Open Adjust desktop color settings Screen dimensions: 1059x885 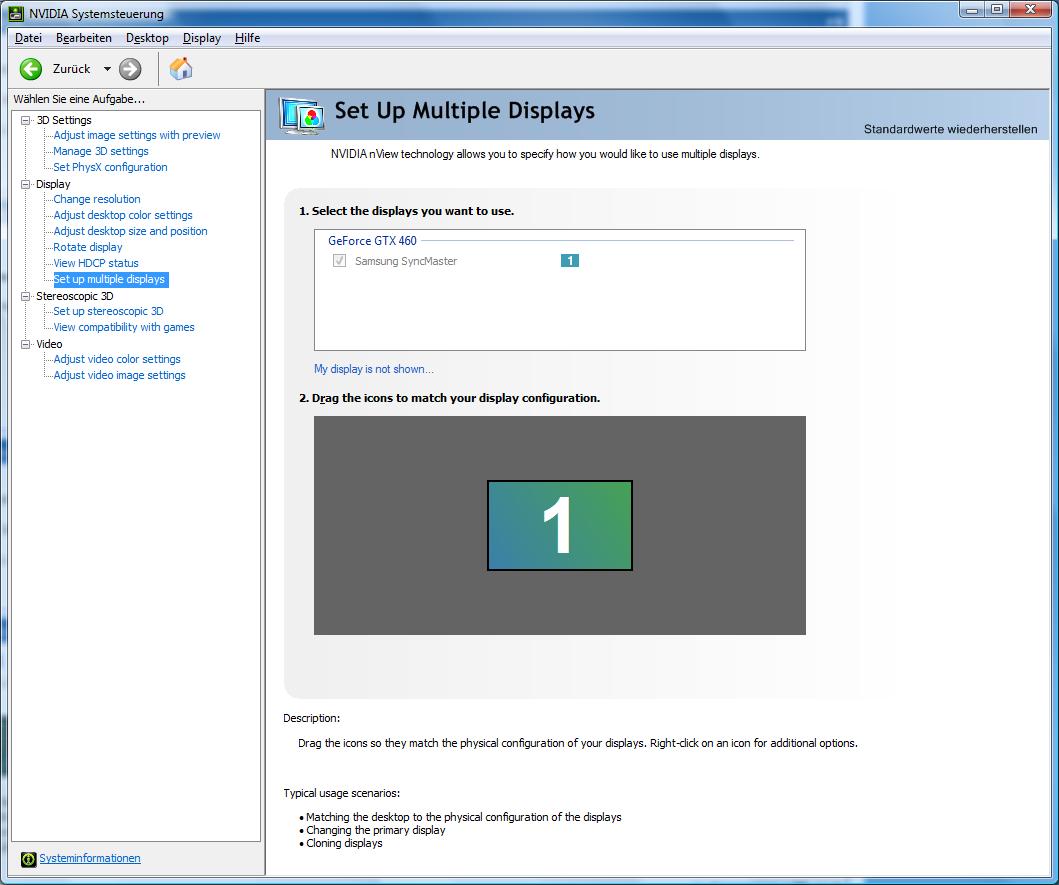pos(123,215)
